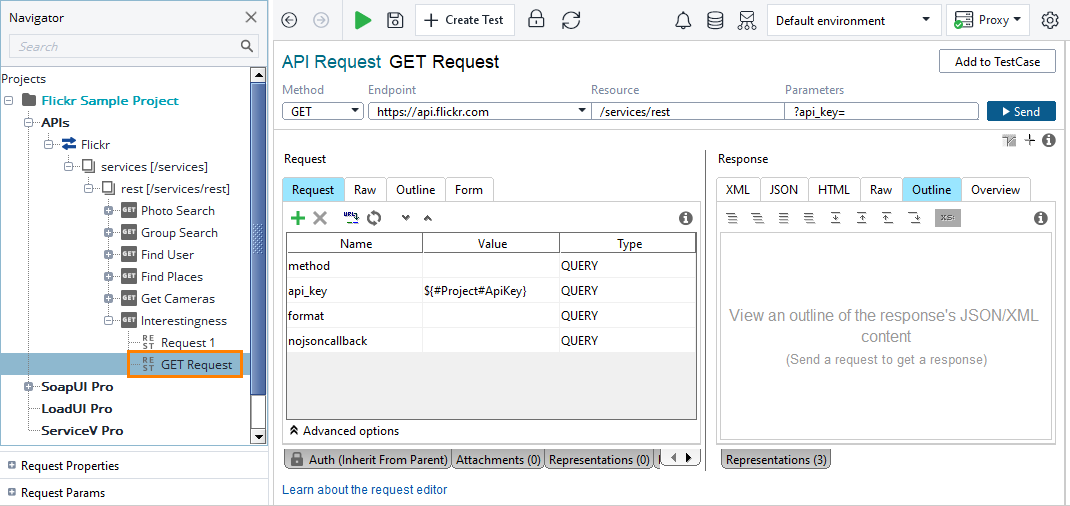Open Learn about the request editor link
This screenshot has width=1070, height=506.
(x=364, y=489)
